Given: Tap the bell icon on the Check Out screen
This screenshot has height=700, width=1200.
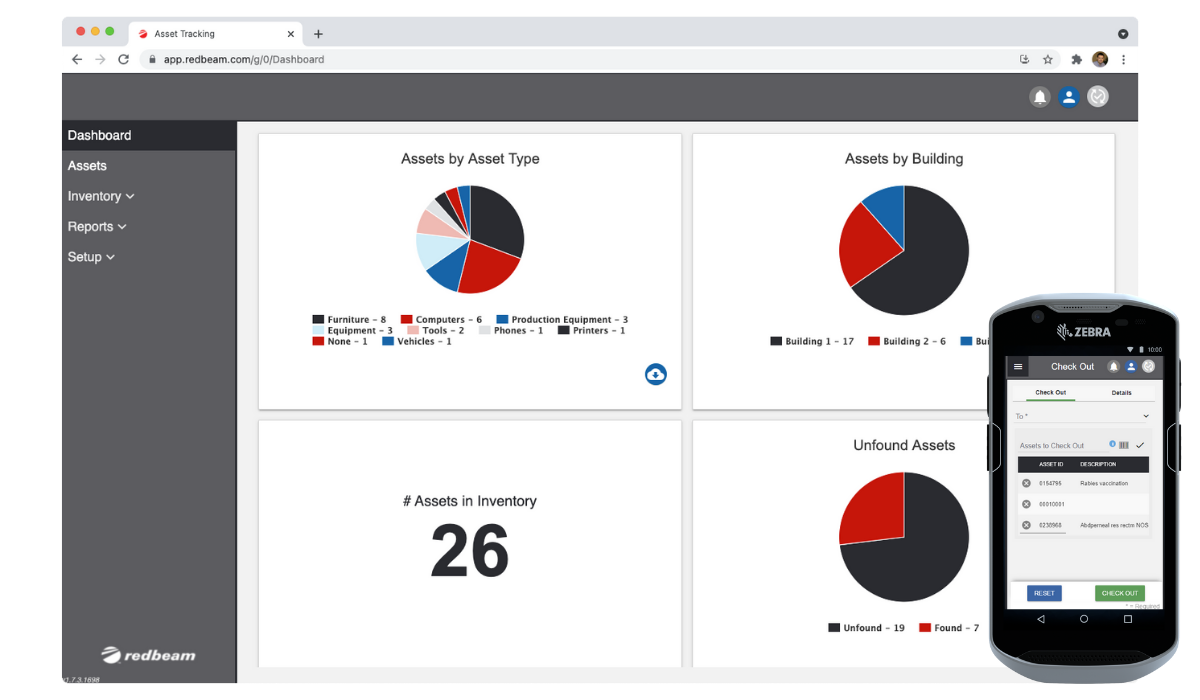Looking at the screenshot, I should click(1113, 366).
